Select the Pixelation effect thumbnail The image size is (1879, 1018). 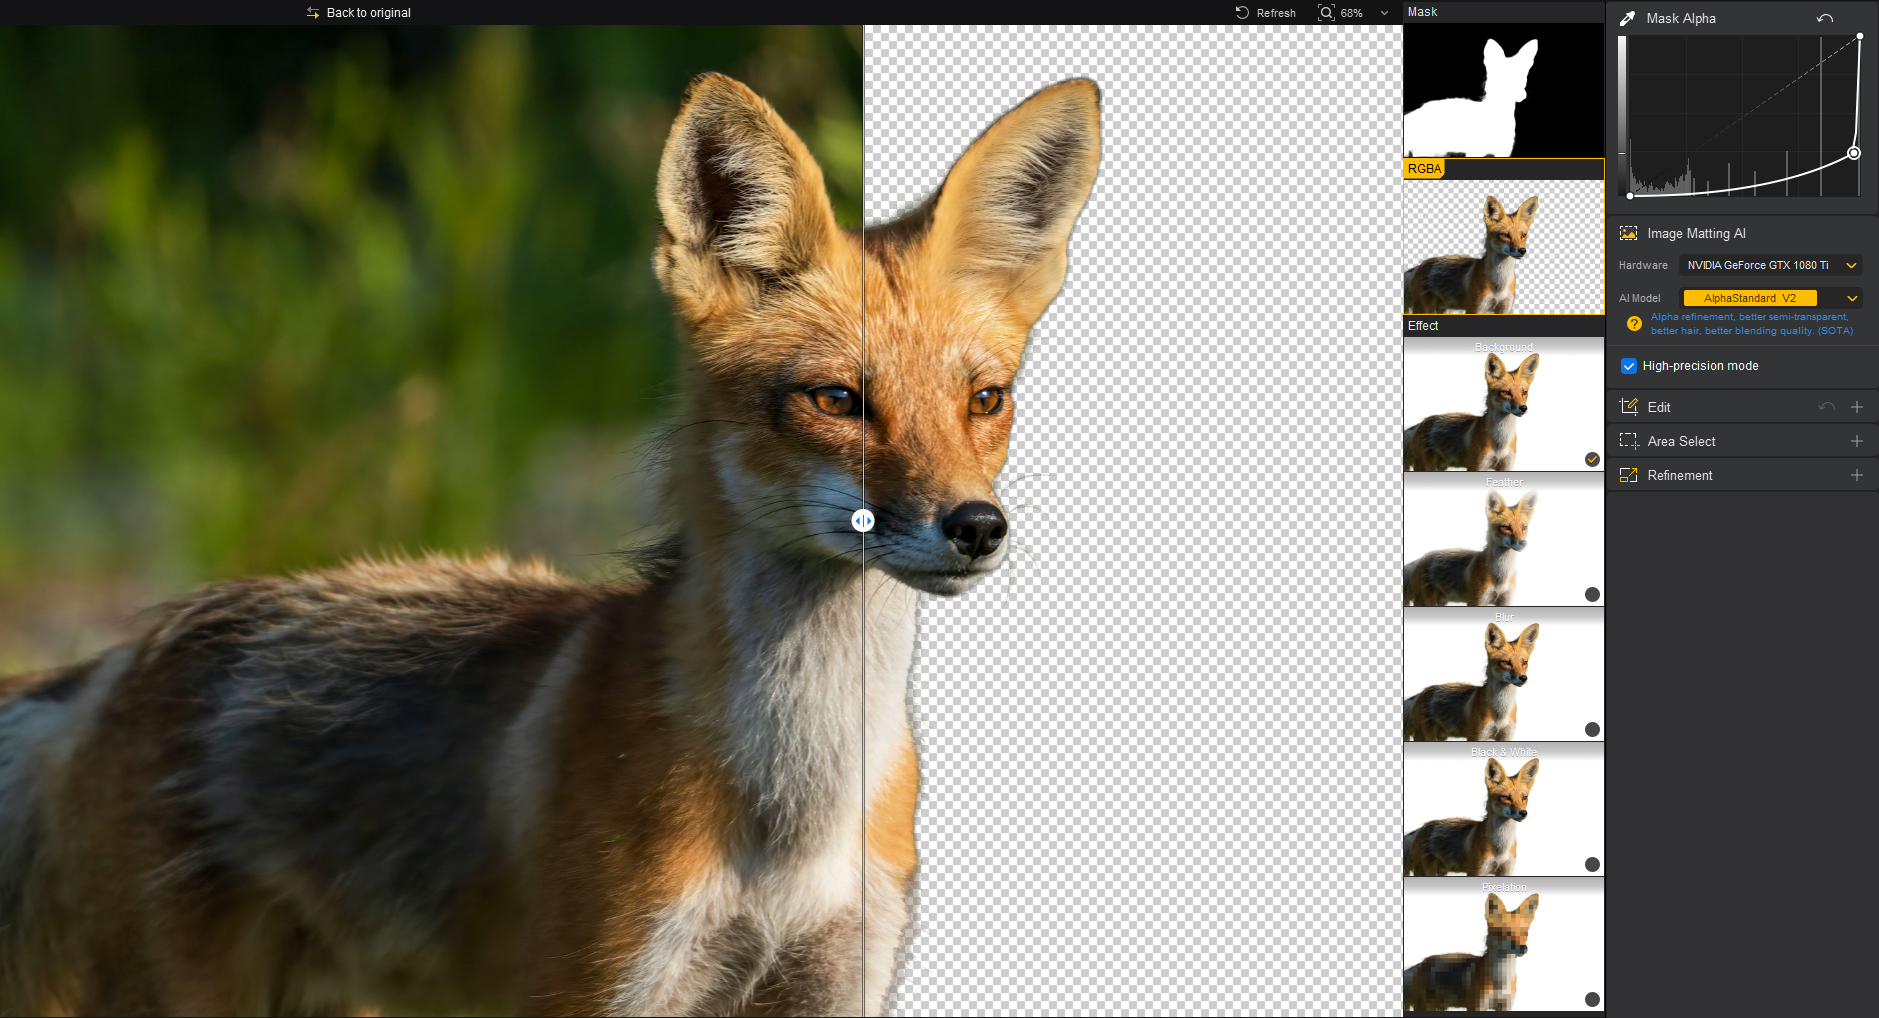(1502, 945)
